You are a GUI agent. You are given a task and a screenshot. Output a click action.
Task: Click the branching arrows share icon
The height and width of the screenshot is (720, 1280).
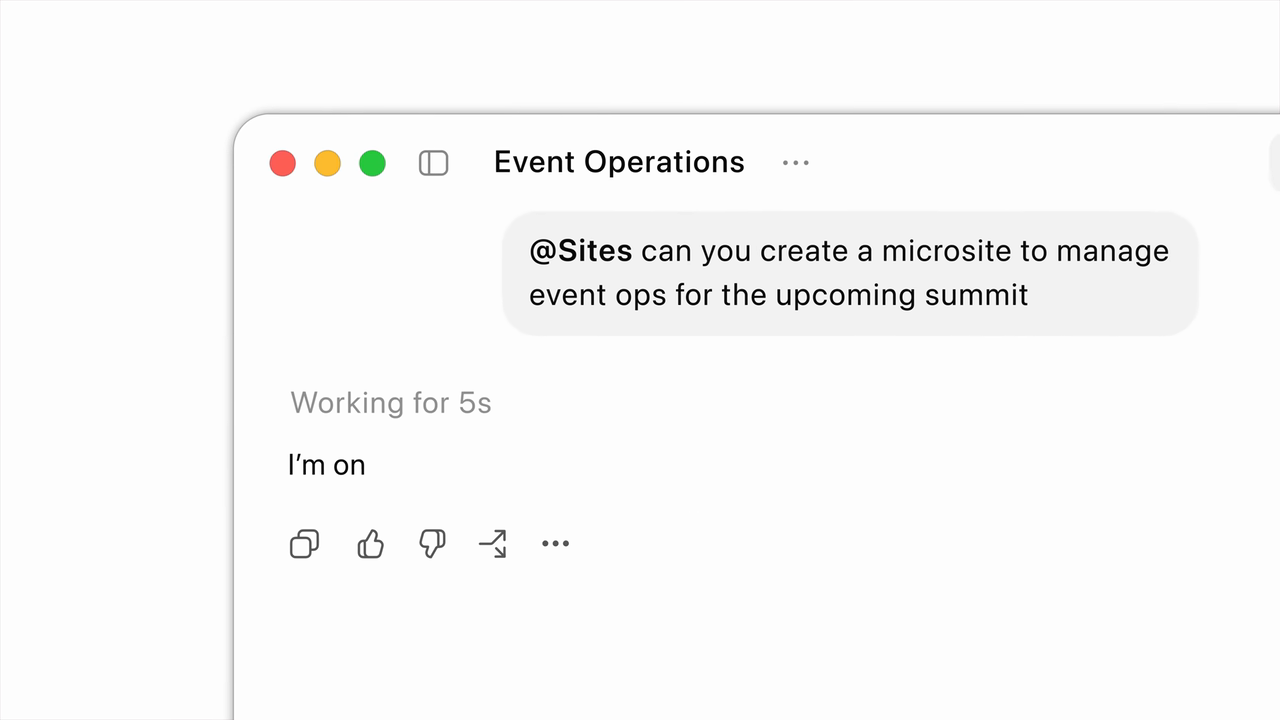point(493,544)
